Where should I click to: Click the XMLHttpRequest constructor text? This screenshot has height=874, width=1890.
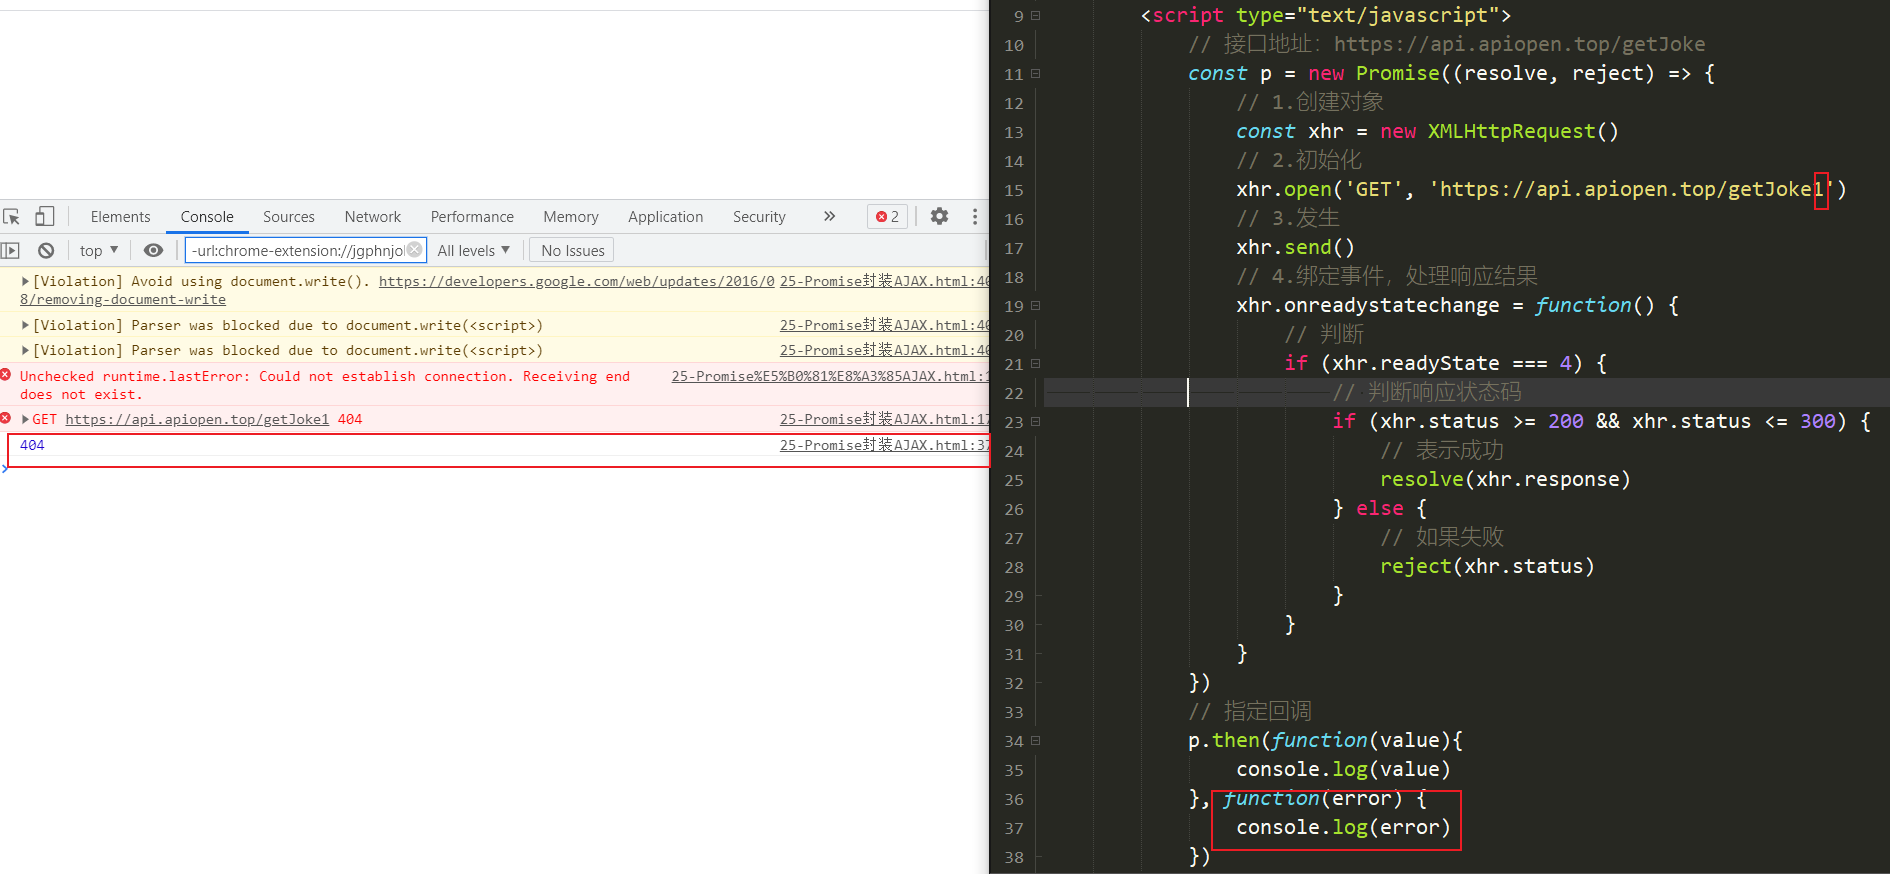[x=1511, y=131]
